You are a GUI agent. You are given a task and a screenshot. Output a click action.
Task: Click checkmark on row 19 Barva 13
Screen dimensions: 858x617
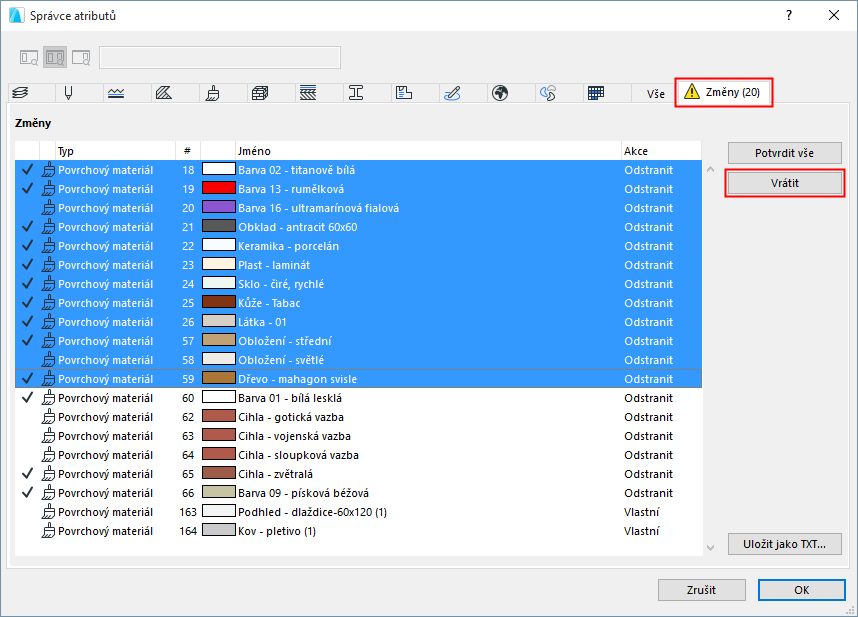coord(27,189)
